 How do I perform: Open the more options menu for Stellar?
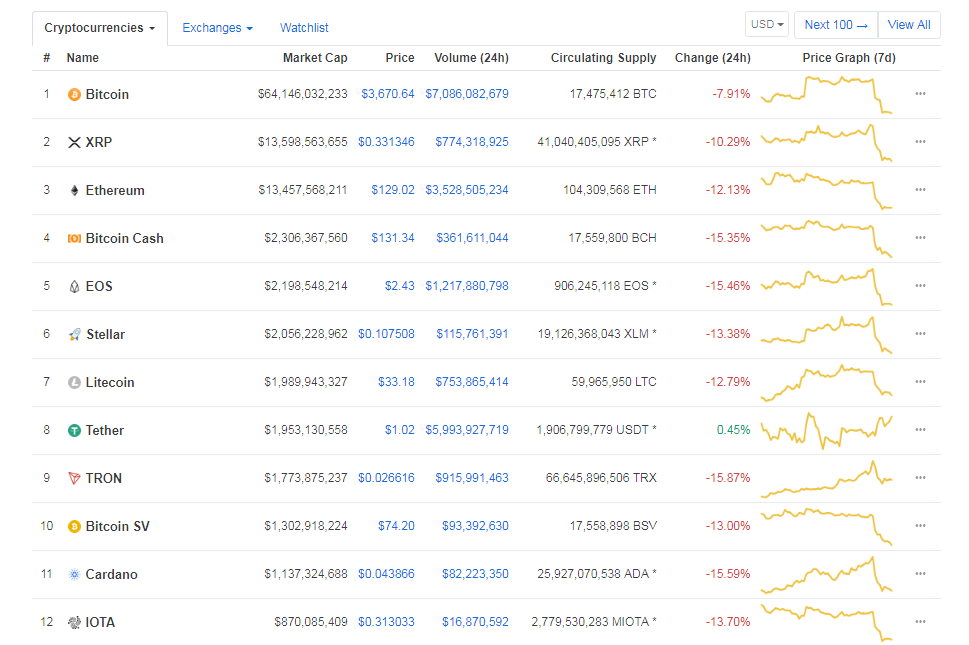920,334
